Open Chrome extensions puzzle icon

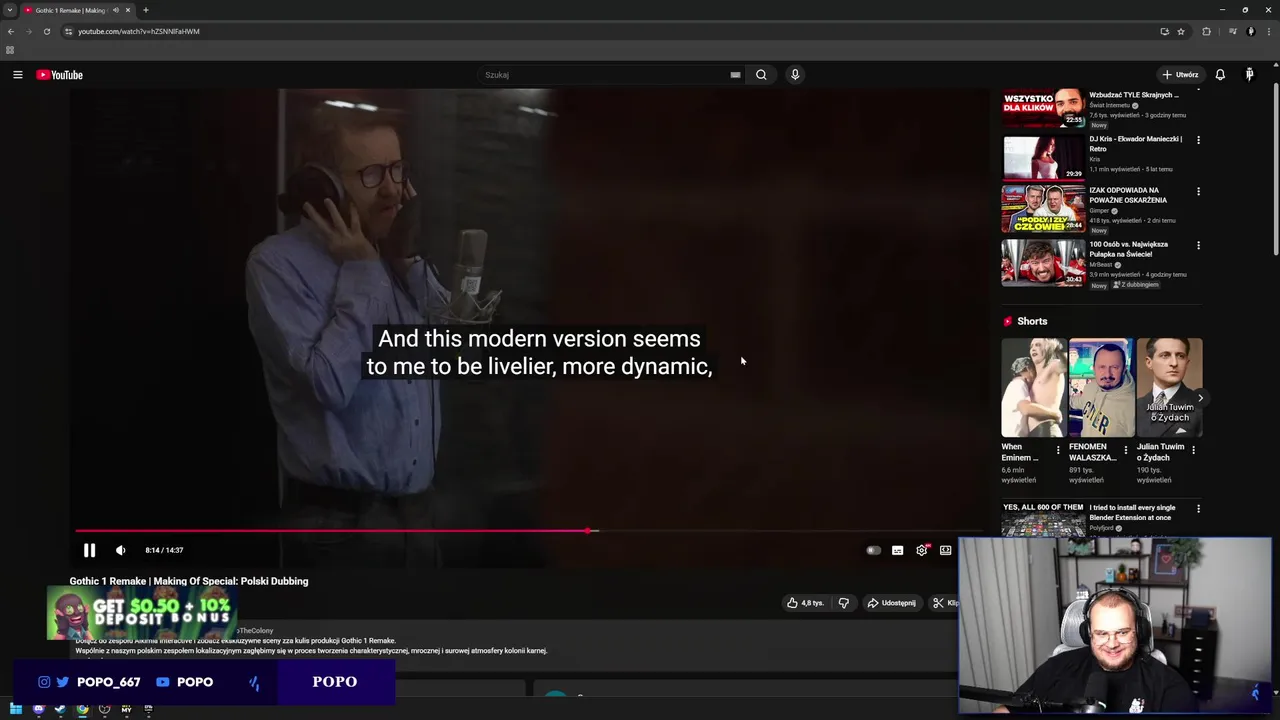pos(1206,31)
